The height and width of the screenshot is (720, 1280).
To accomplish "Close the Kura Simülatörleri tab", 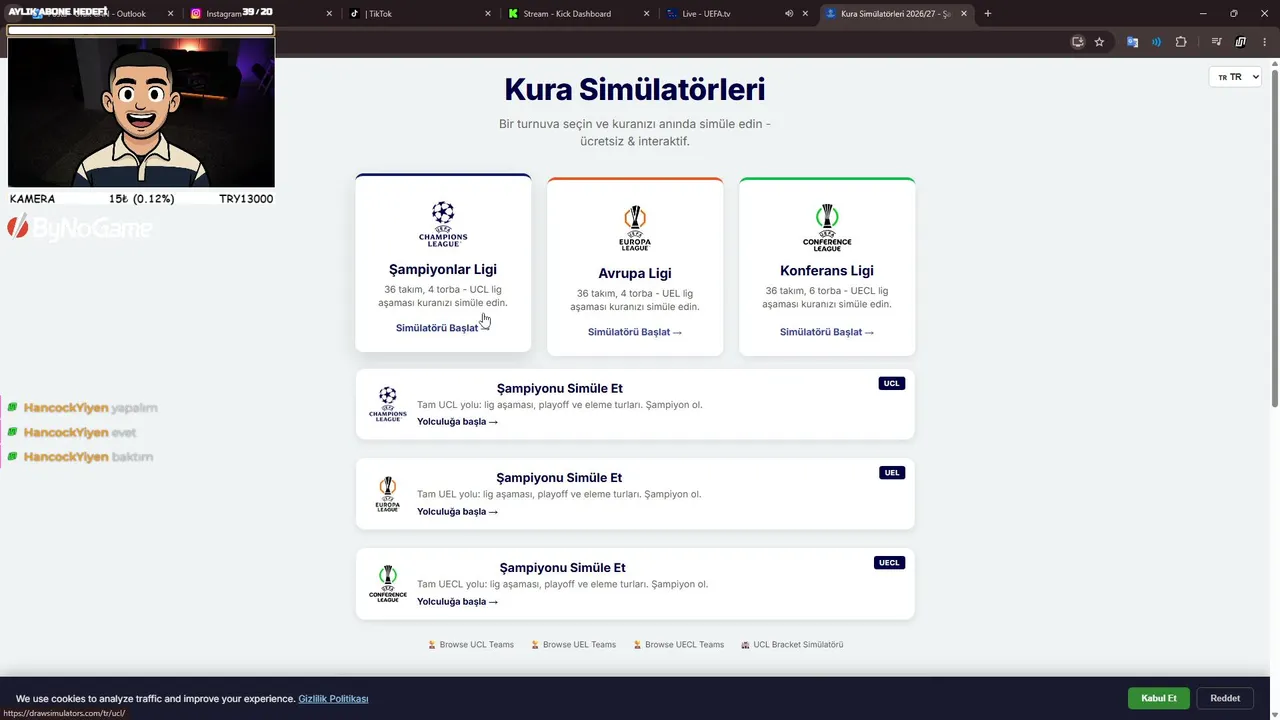I will (x=965, y=14).
